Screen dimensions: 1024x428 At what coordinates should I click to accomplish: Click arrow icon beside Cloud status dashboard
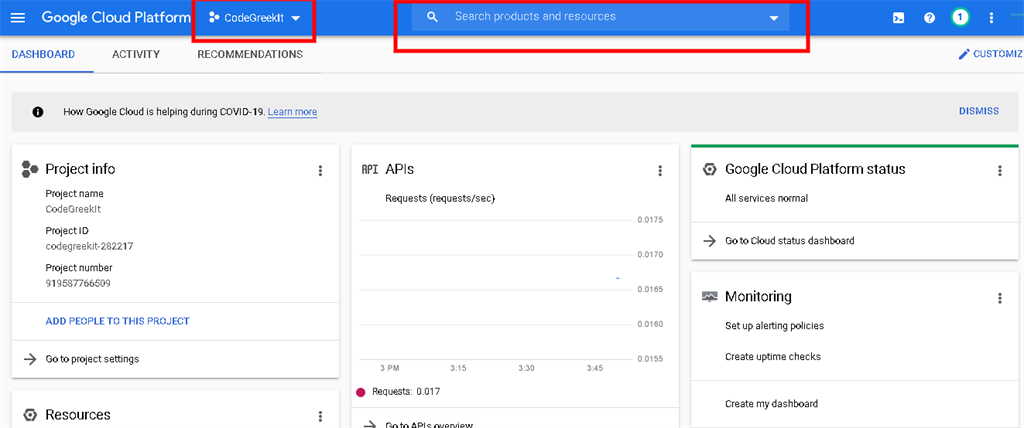coord(709,240)
